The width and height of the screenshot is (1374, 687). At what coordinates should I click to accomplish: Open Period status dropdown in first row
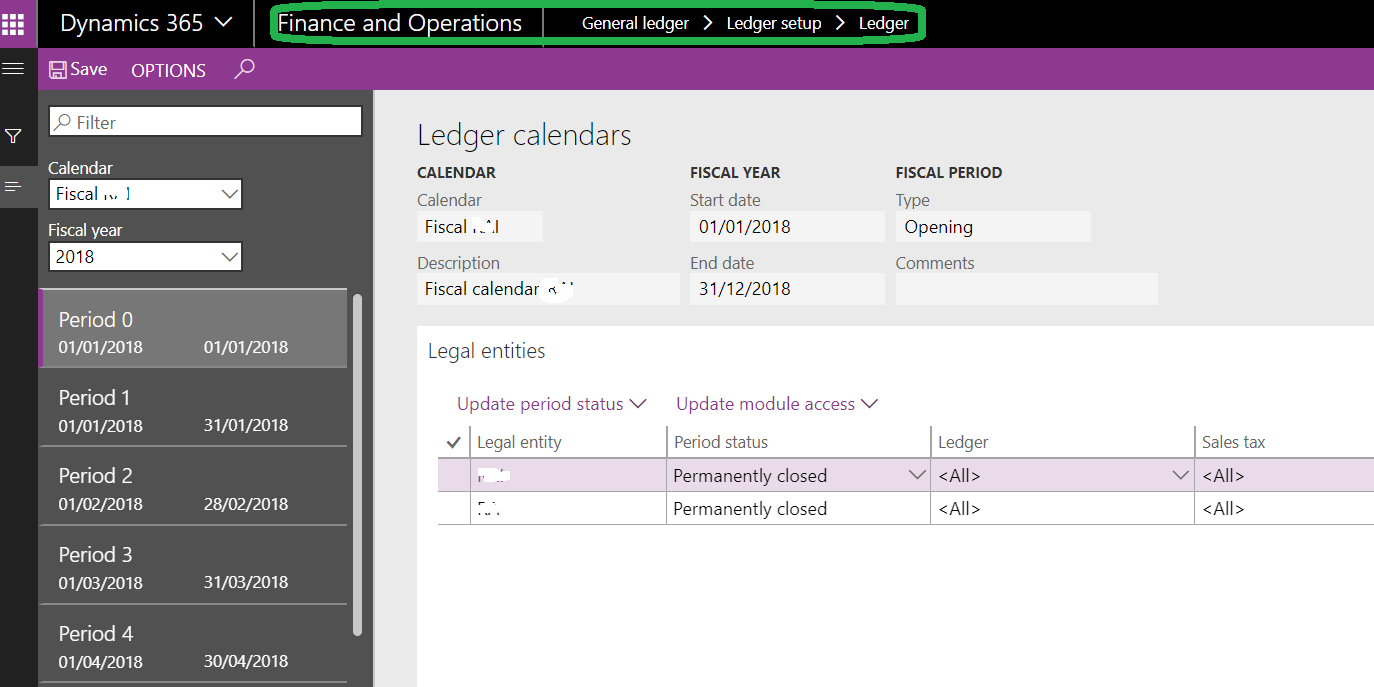click(x=917, y=476)
